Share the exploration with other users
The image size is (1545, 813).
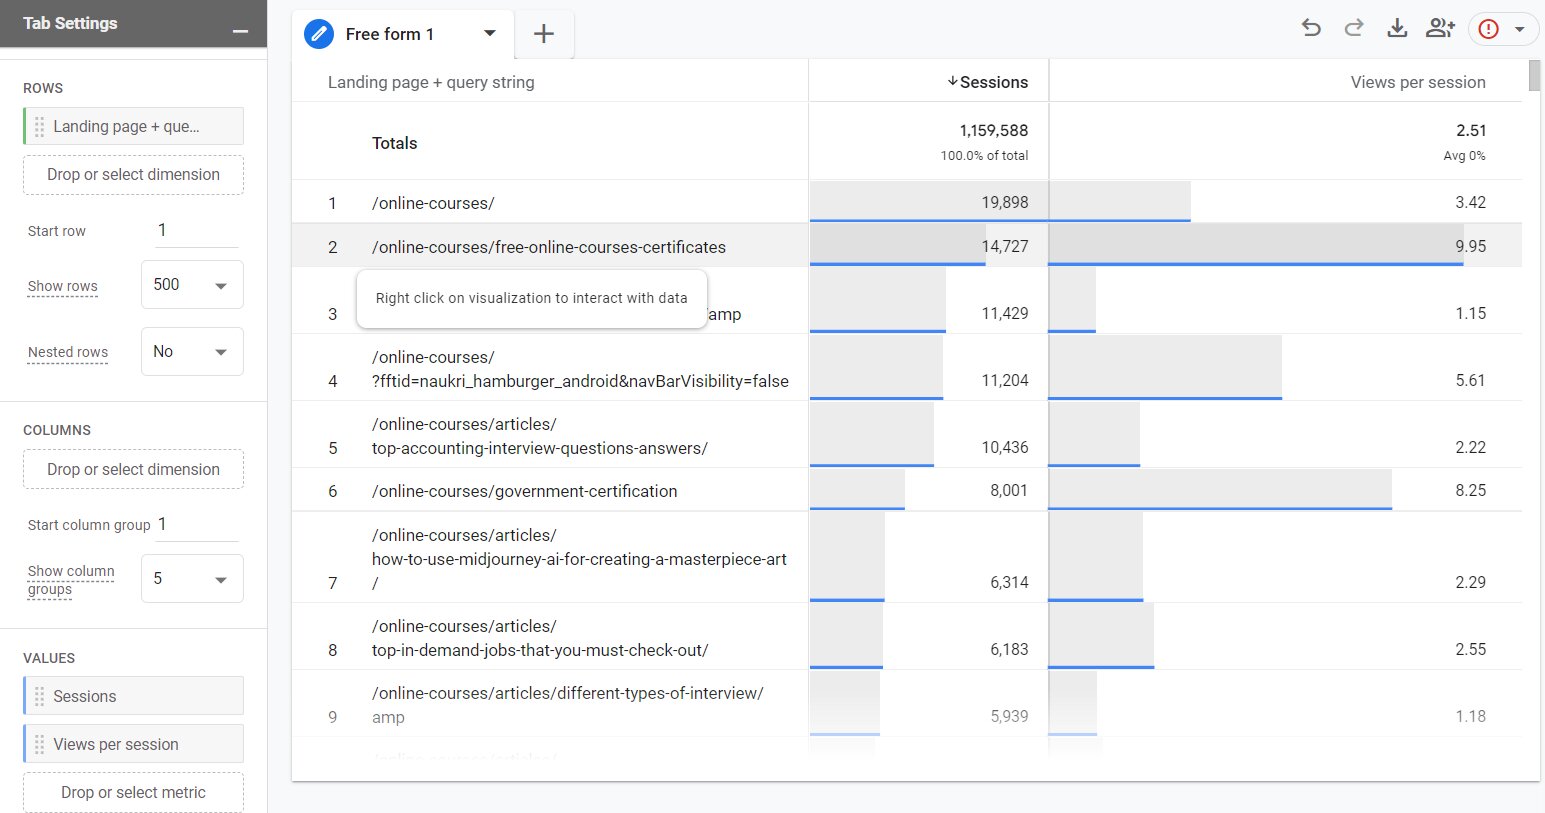[x=1440, y=29]
